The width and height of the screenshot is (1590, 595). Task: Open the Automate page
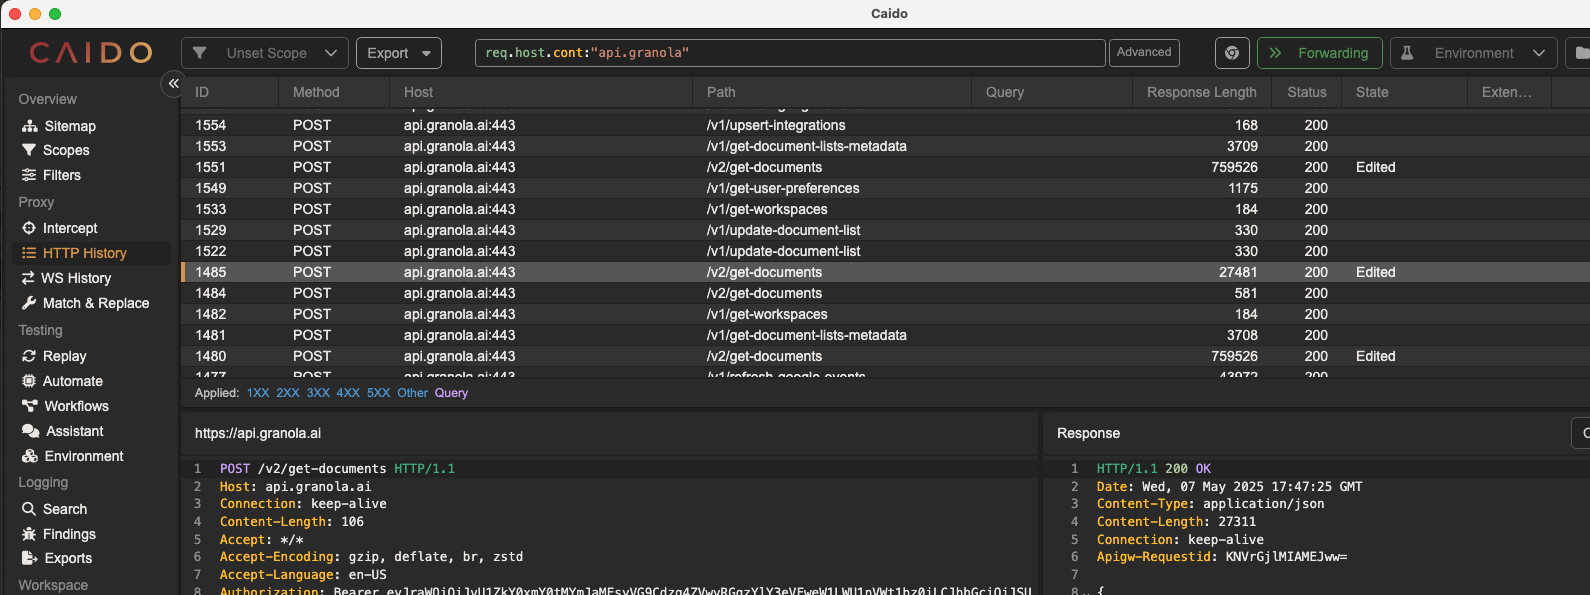(62, 381)
